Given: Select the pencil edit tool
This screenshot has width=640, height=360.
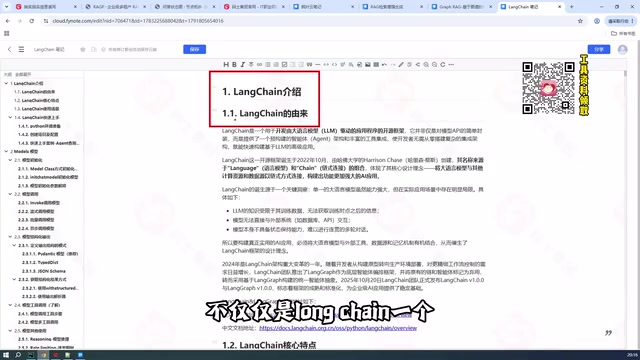Looking at the screenshot, I should [x=401, y=64].
